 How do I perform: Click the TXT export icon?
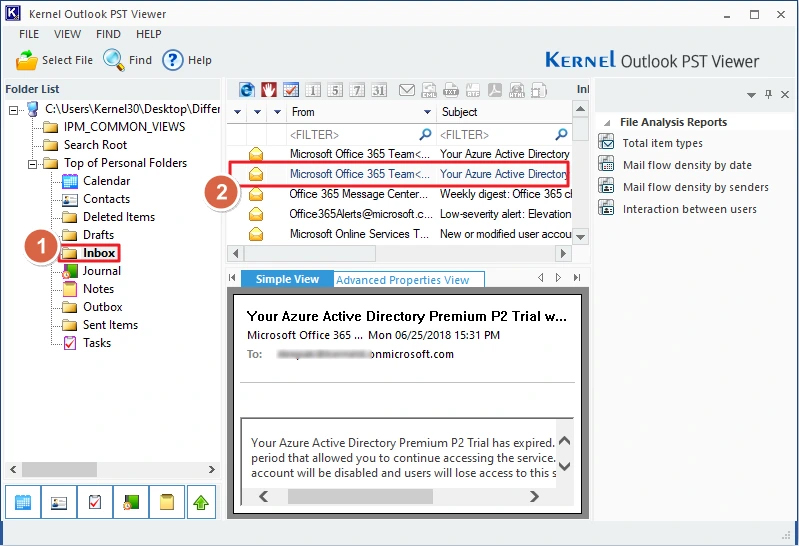[450, 90]
